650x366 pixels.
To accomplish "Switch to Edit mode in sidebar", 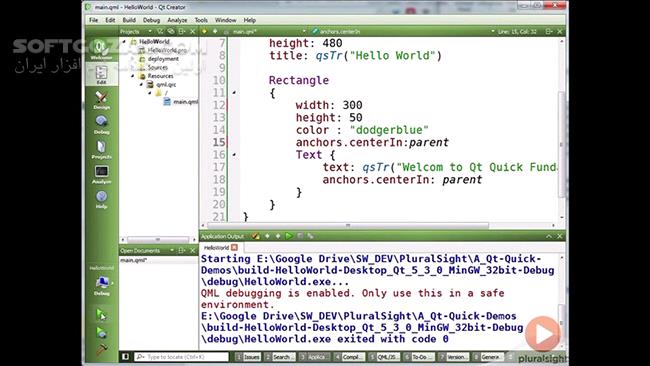I will 101,75.
